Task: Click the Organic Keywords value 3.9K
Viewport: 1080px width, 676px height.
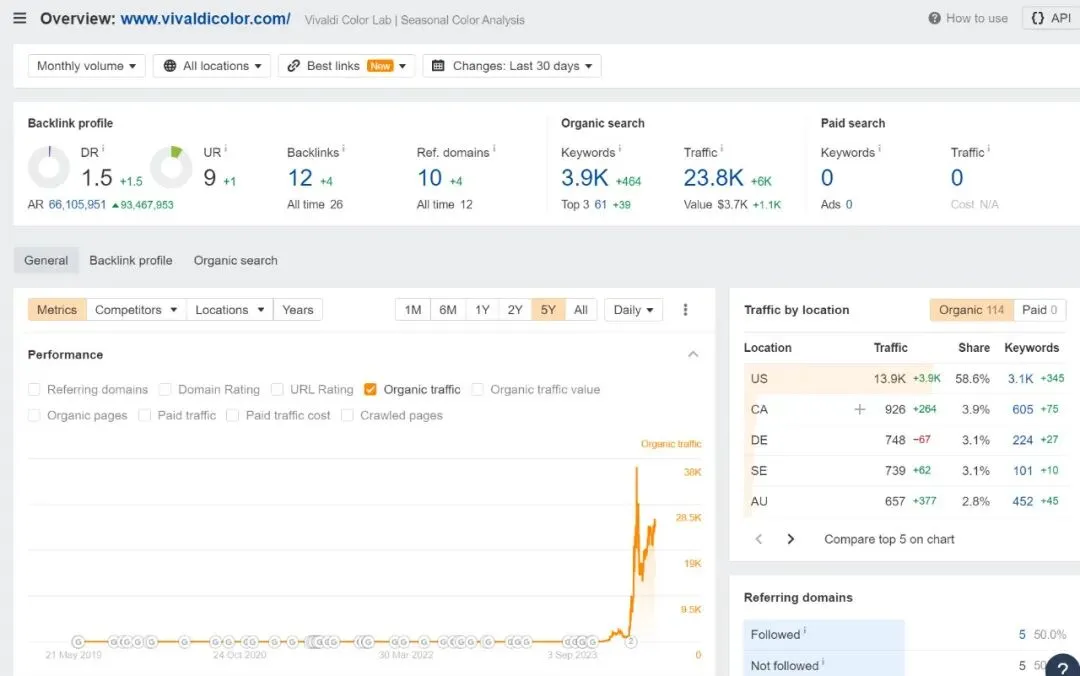Action: 584,178
